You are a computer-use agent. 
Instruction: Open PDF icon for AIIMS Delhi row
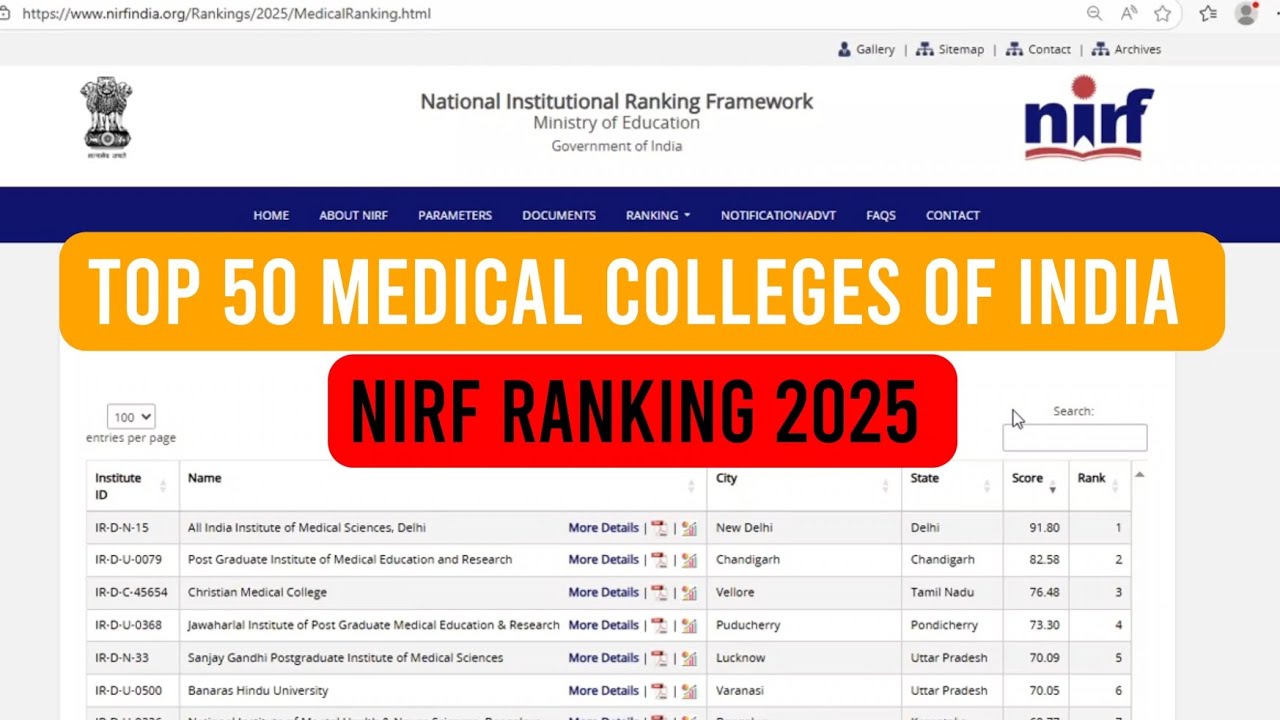(x=659, y=528)
